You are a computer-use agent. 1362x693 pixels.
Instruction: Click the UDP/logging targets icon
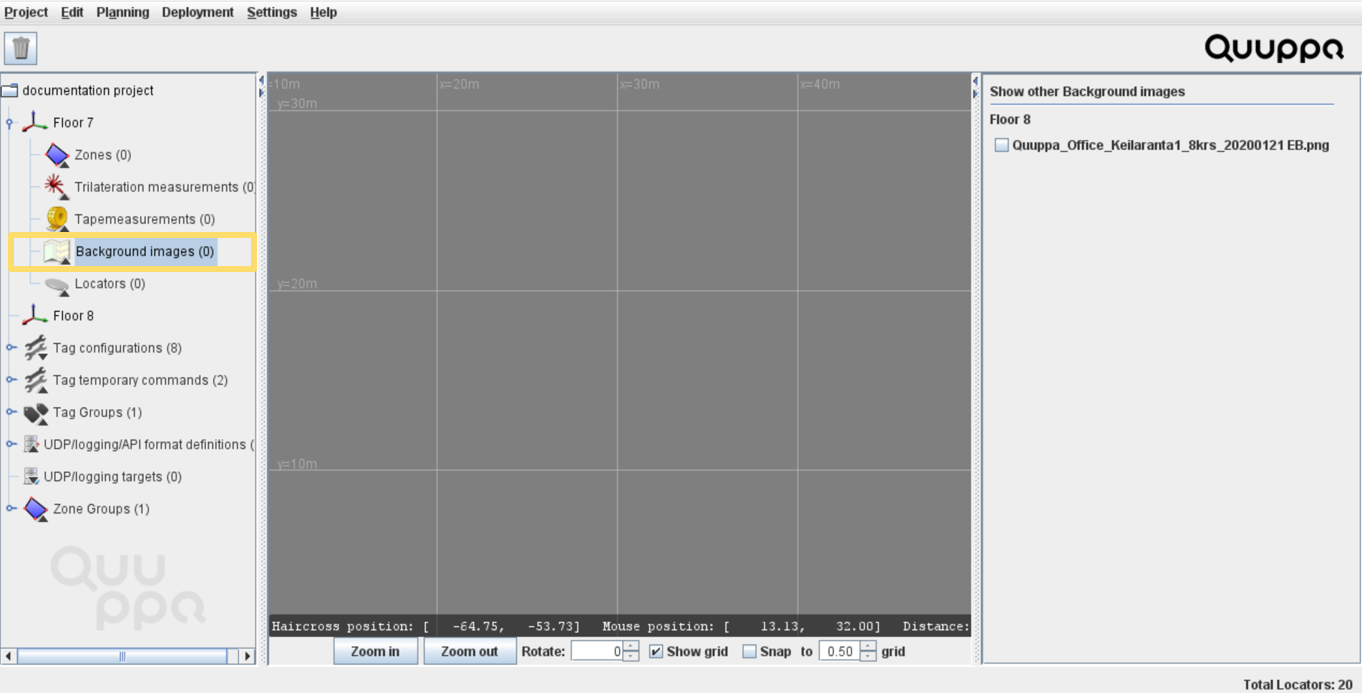pos(31,477)
